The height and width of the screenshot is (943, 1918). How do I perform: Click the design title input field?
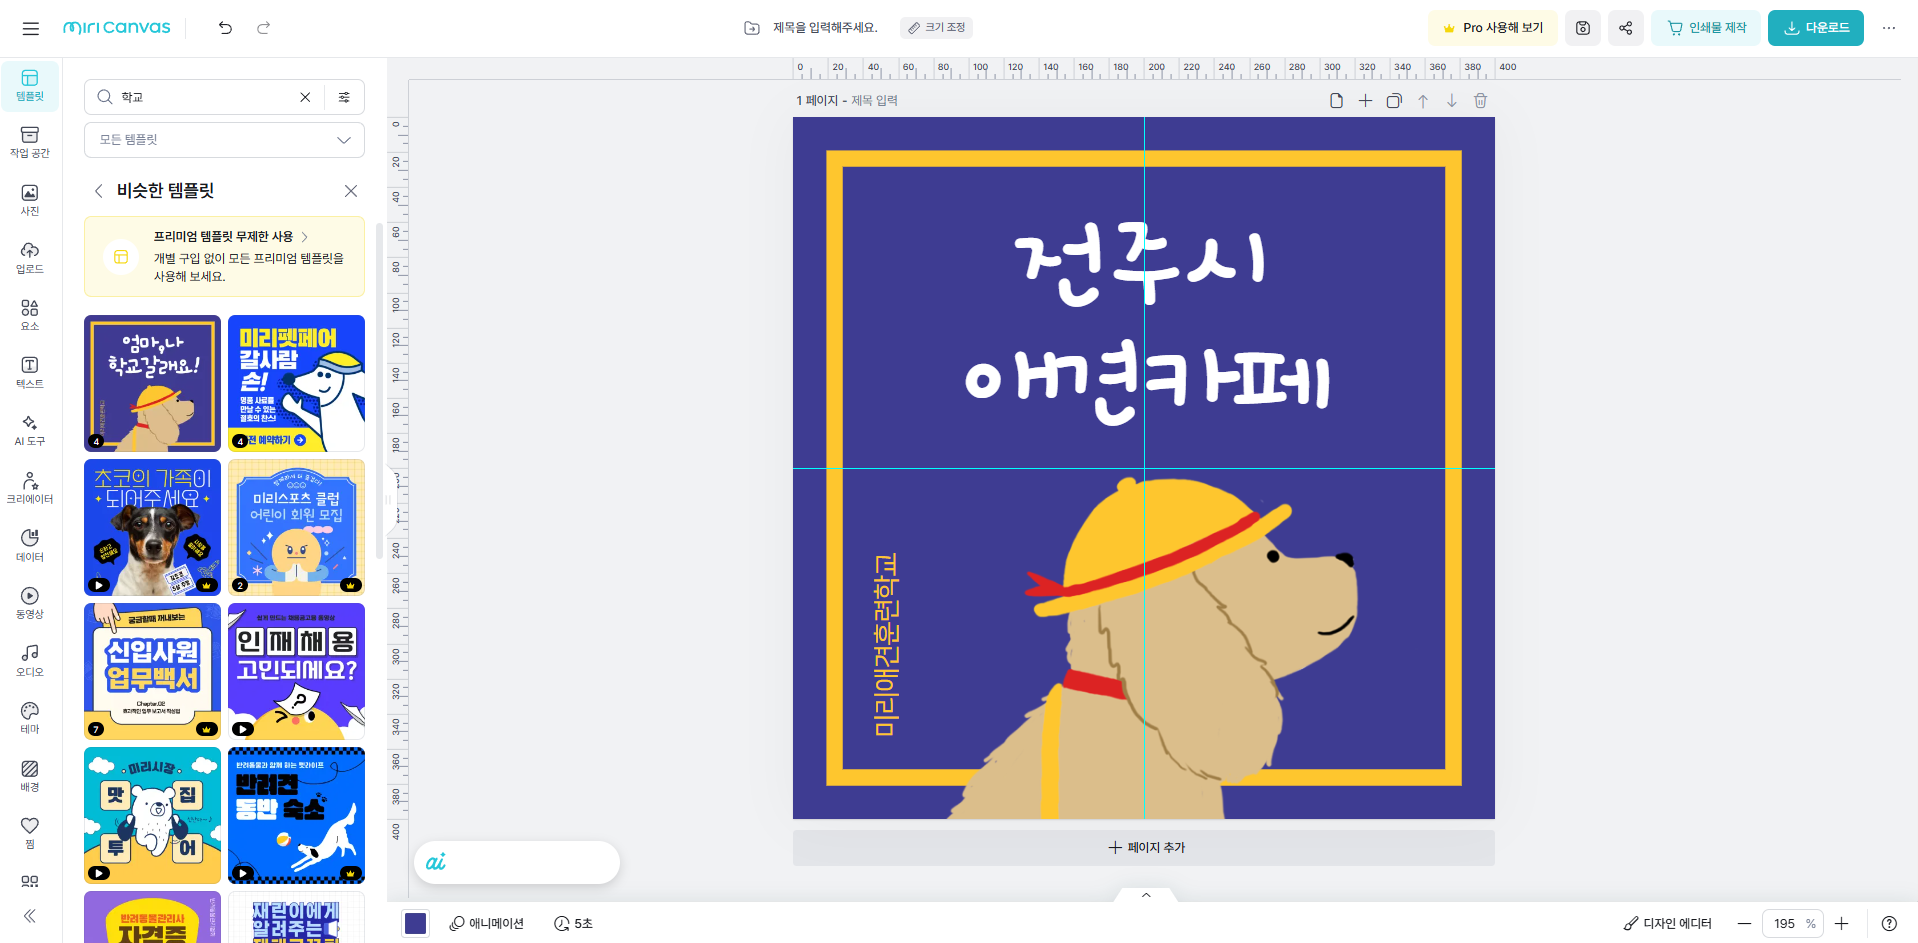pos(825,28)
